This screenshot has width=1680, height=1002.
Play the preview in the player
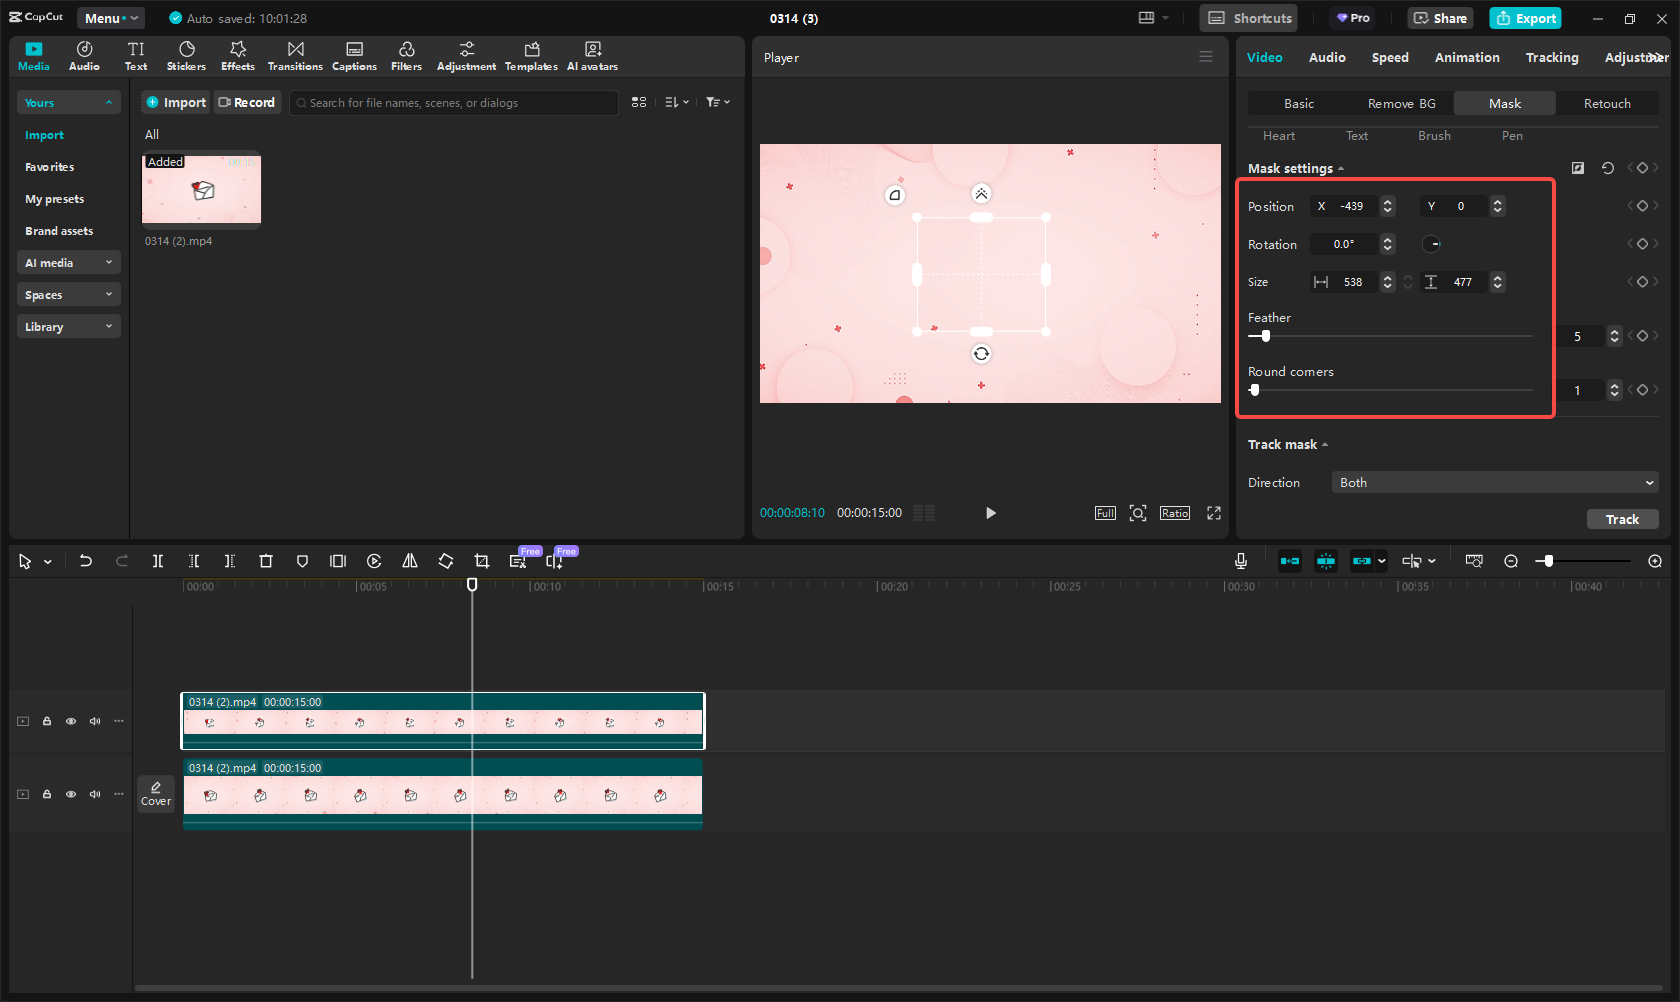tap(990, 513)
